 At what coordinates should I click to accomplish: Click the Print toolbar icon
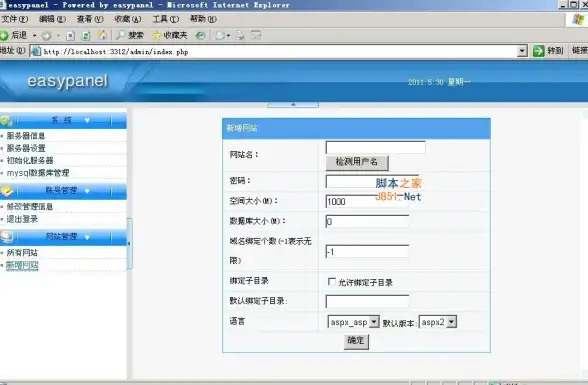(x=240, y=36)
